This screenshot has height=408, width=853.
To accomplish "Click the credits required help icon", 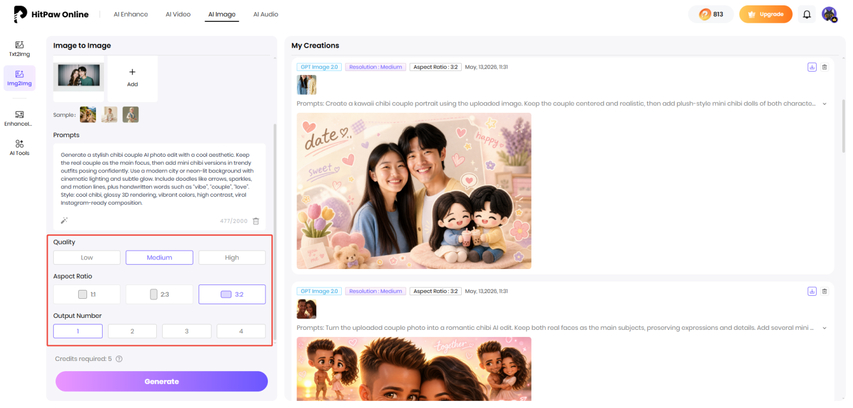I will pos(119,359).
